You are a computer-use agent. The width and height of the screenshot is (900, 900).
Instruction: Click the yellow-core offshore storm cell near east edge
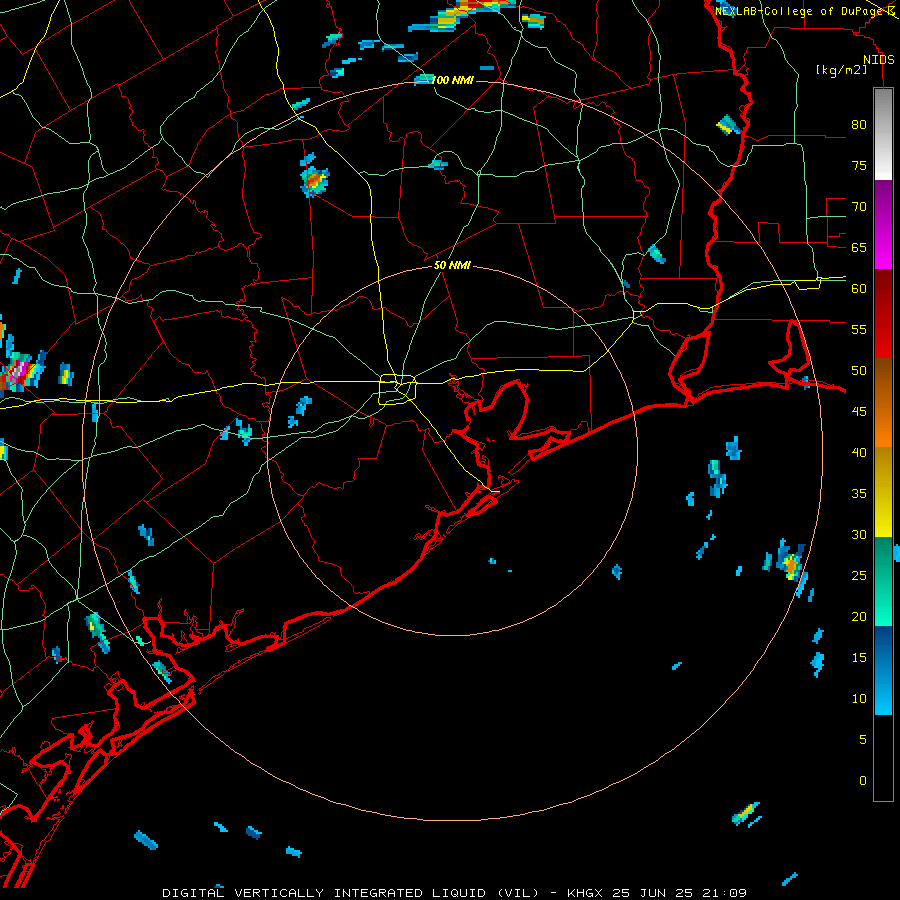pyautogui.click(x=790, y=564)
